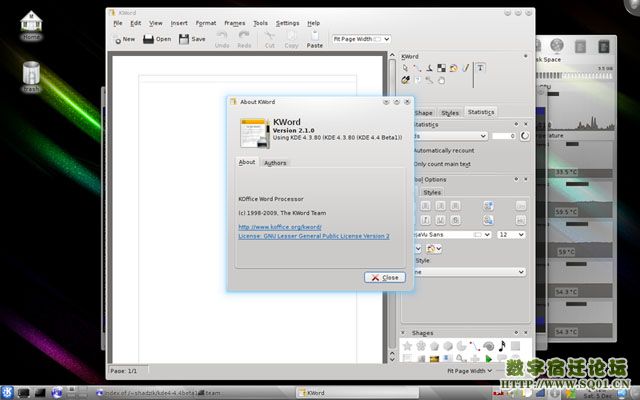Open the koffice.org/kword link
The image size is (640, 400).
coord(280,227)
